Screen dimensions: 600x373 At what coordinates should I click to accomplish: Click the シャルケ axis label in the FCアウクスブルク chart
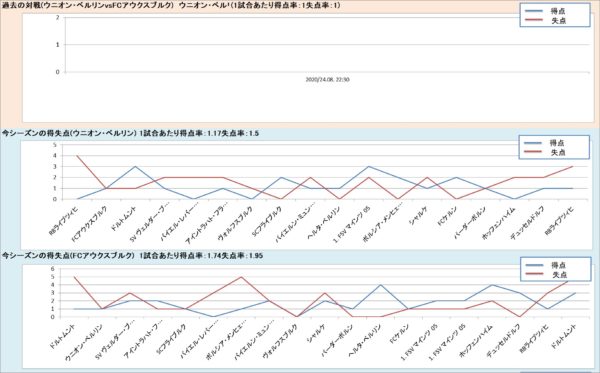317,333
